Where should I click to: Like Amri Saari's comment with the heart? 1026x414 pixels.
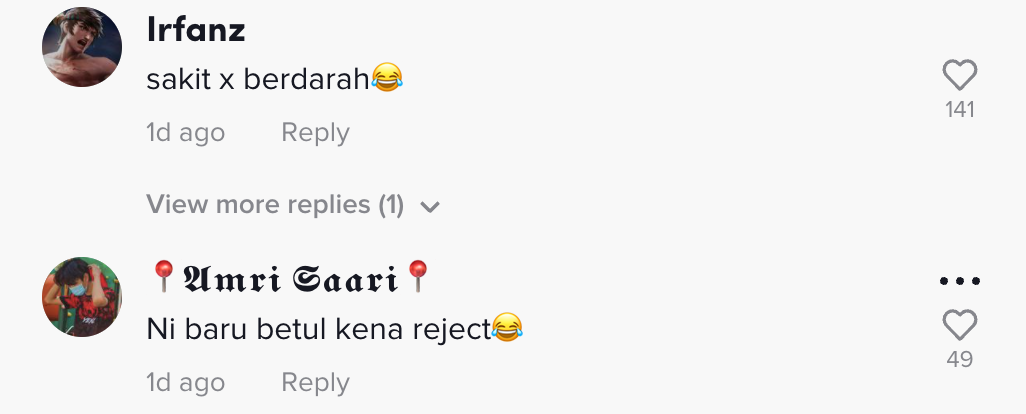pyautogui.click(x=960, y=325)
